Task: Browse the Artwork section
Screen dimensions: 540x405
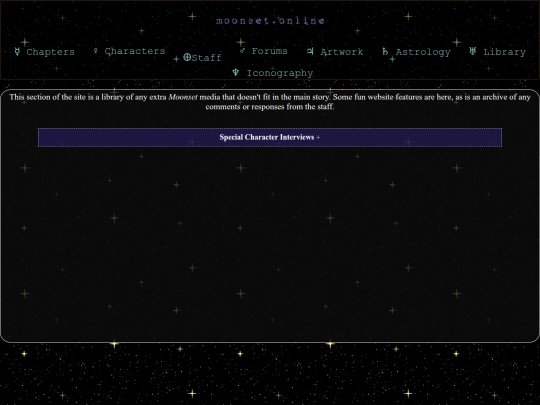Action: pos(342,52)
